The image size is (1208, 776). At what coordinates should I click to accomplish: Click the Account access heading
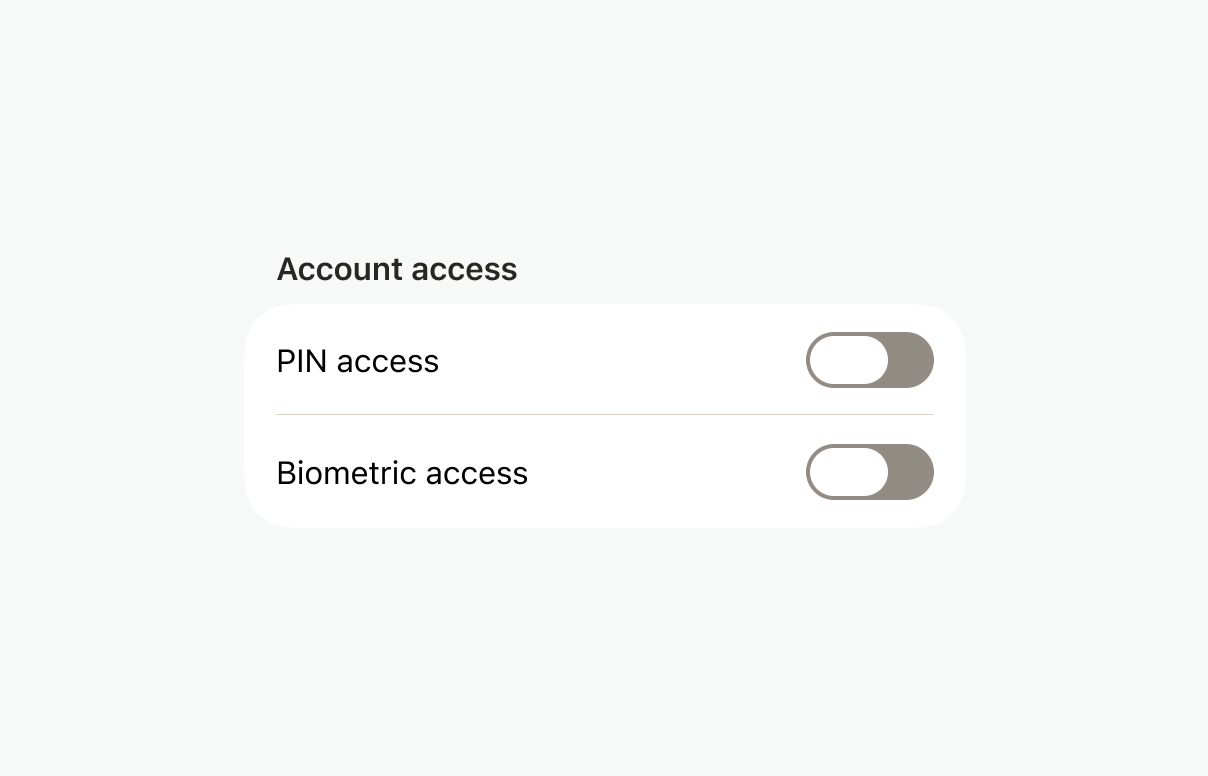(396, 269)
